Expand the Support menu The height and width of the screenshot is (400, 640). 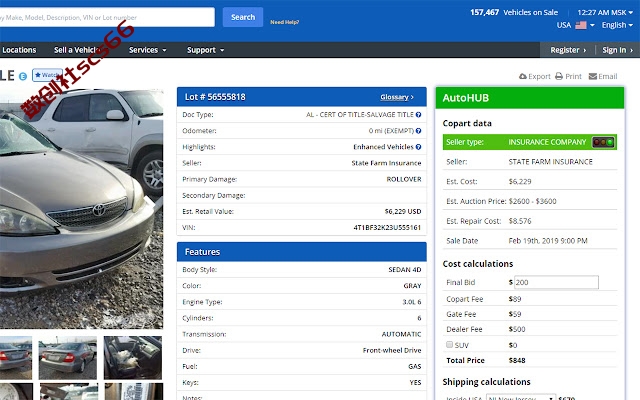click(205, 50)
